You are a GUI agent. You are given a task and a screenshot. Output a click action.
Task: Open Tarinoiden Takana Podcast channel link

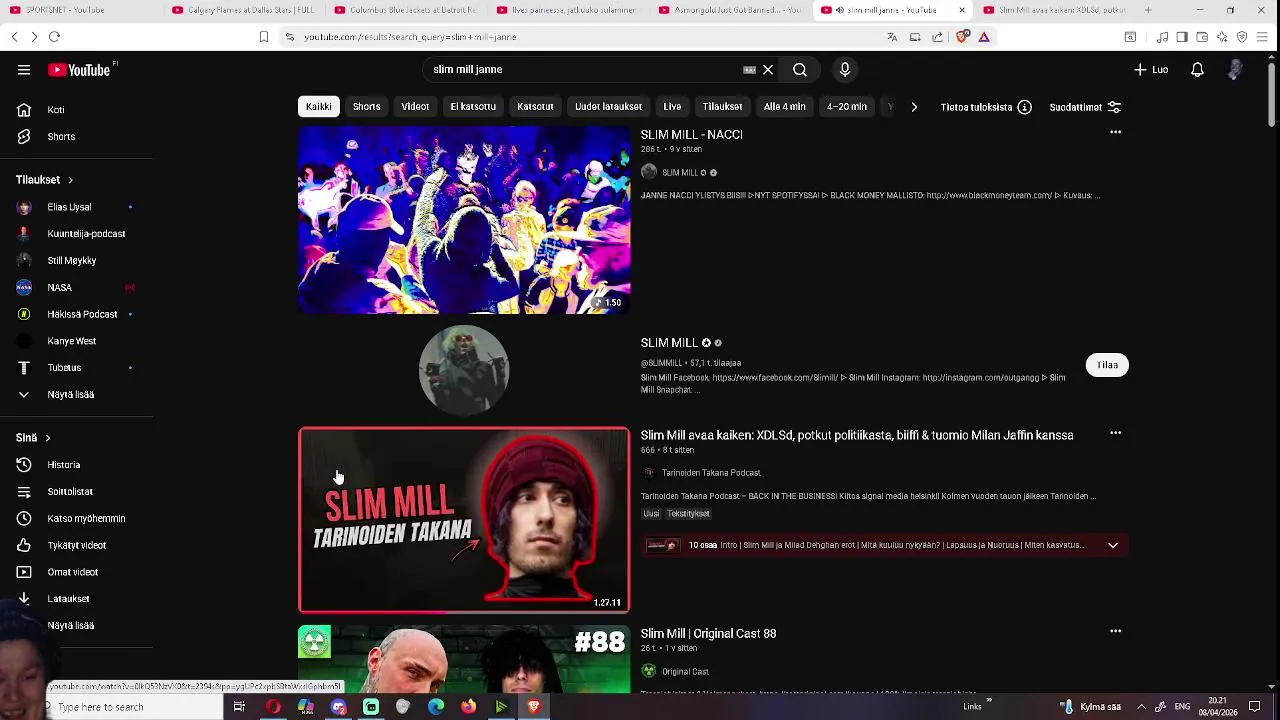[x=710, y=473]
